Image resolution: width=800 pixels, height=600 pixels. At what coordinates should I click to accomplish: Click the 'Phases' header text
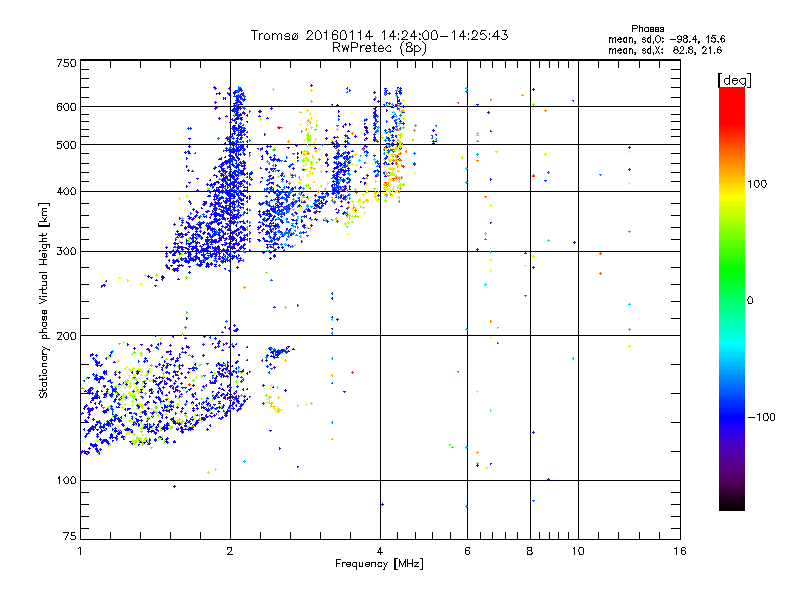pyautogui.click(x=647, y=29)
